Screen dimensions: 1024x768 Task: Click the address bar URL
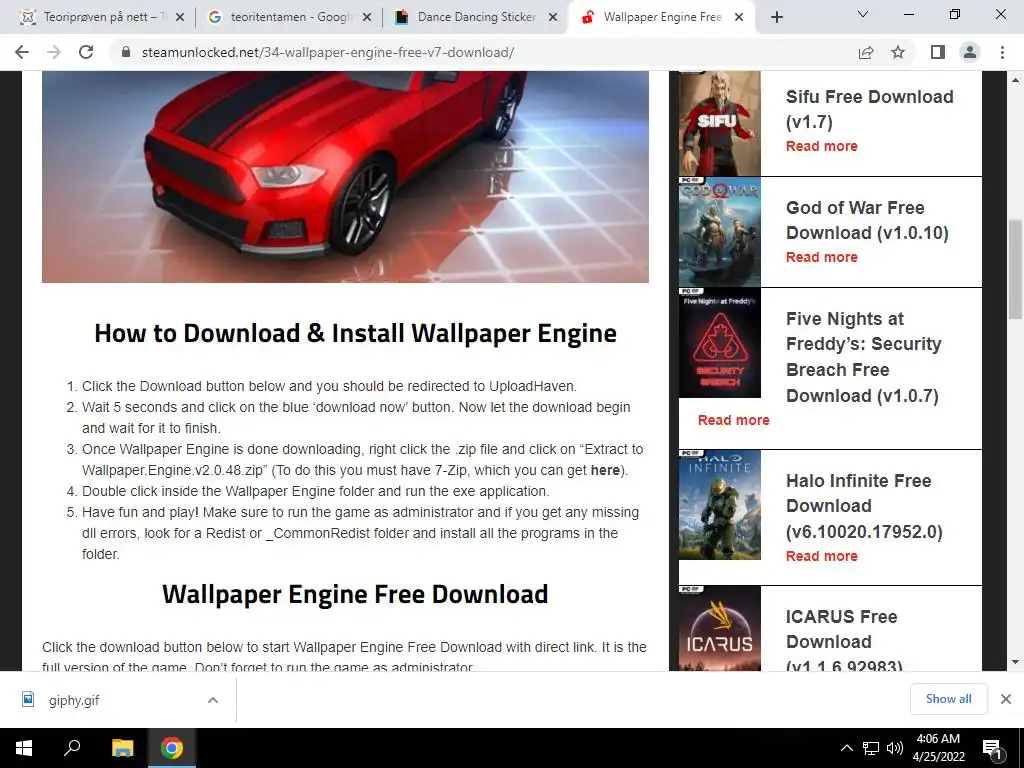point(328,52)
